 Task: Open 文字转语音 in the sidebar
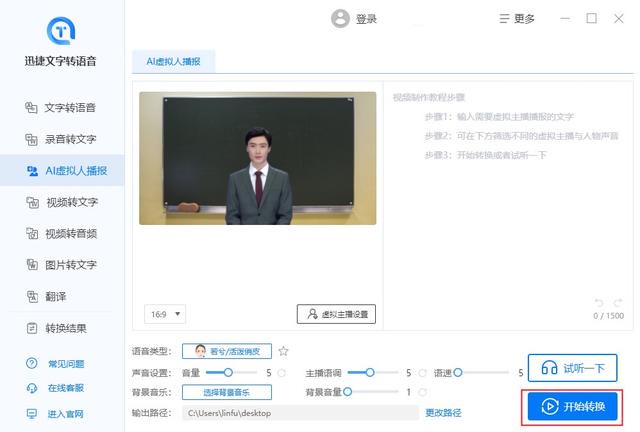pyautogui.click(x=62, y=107)
